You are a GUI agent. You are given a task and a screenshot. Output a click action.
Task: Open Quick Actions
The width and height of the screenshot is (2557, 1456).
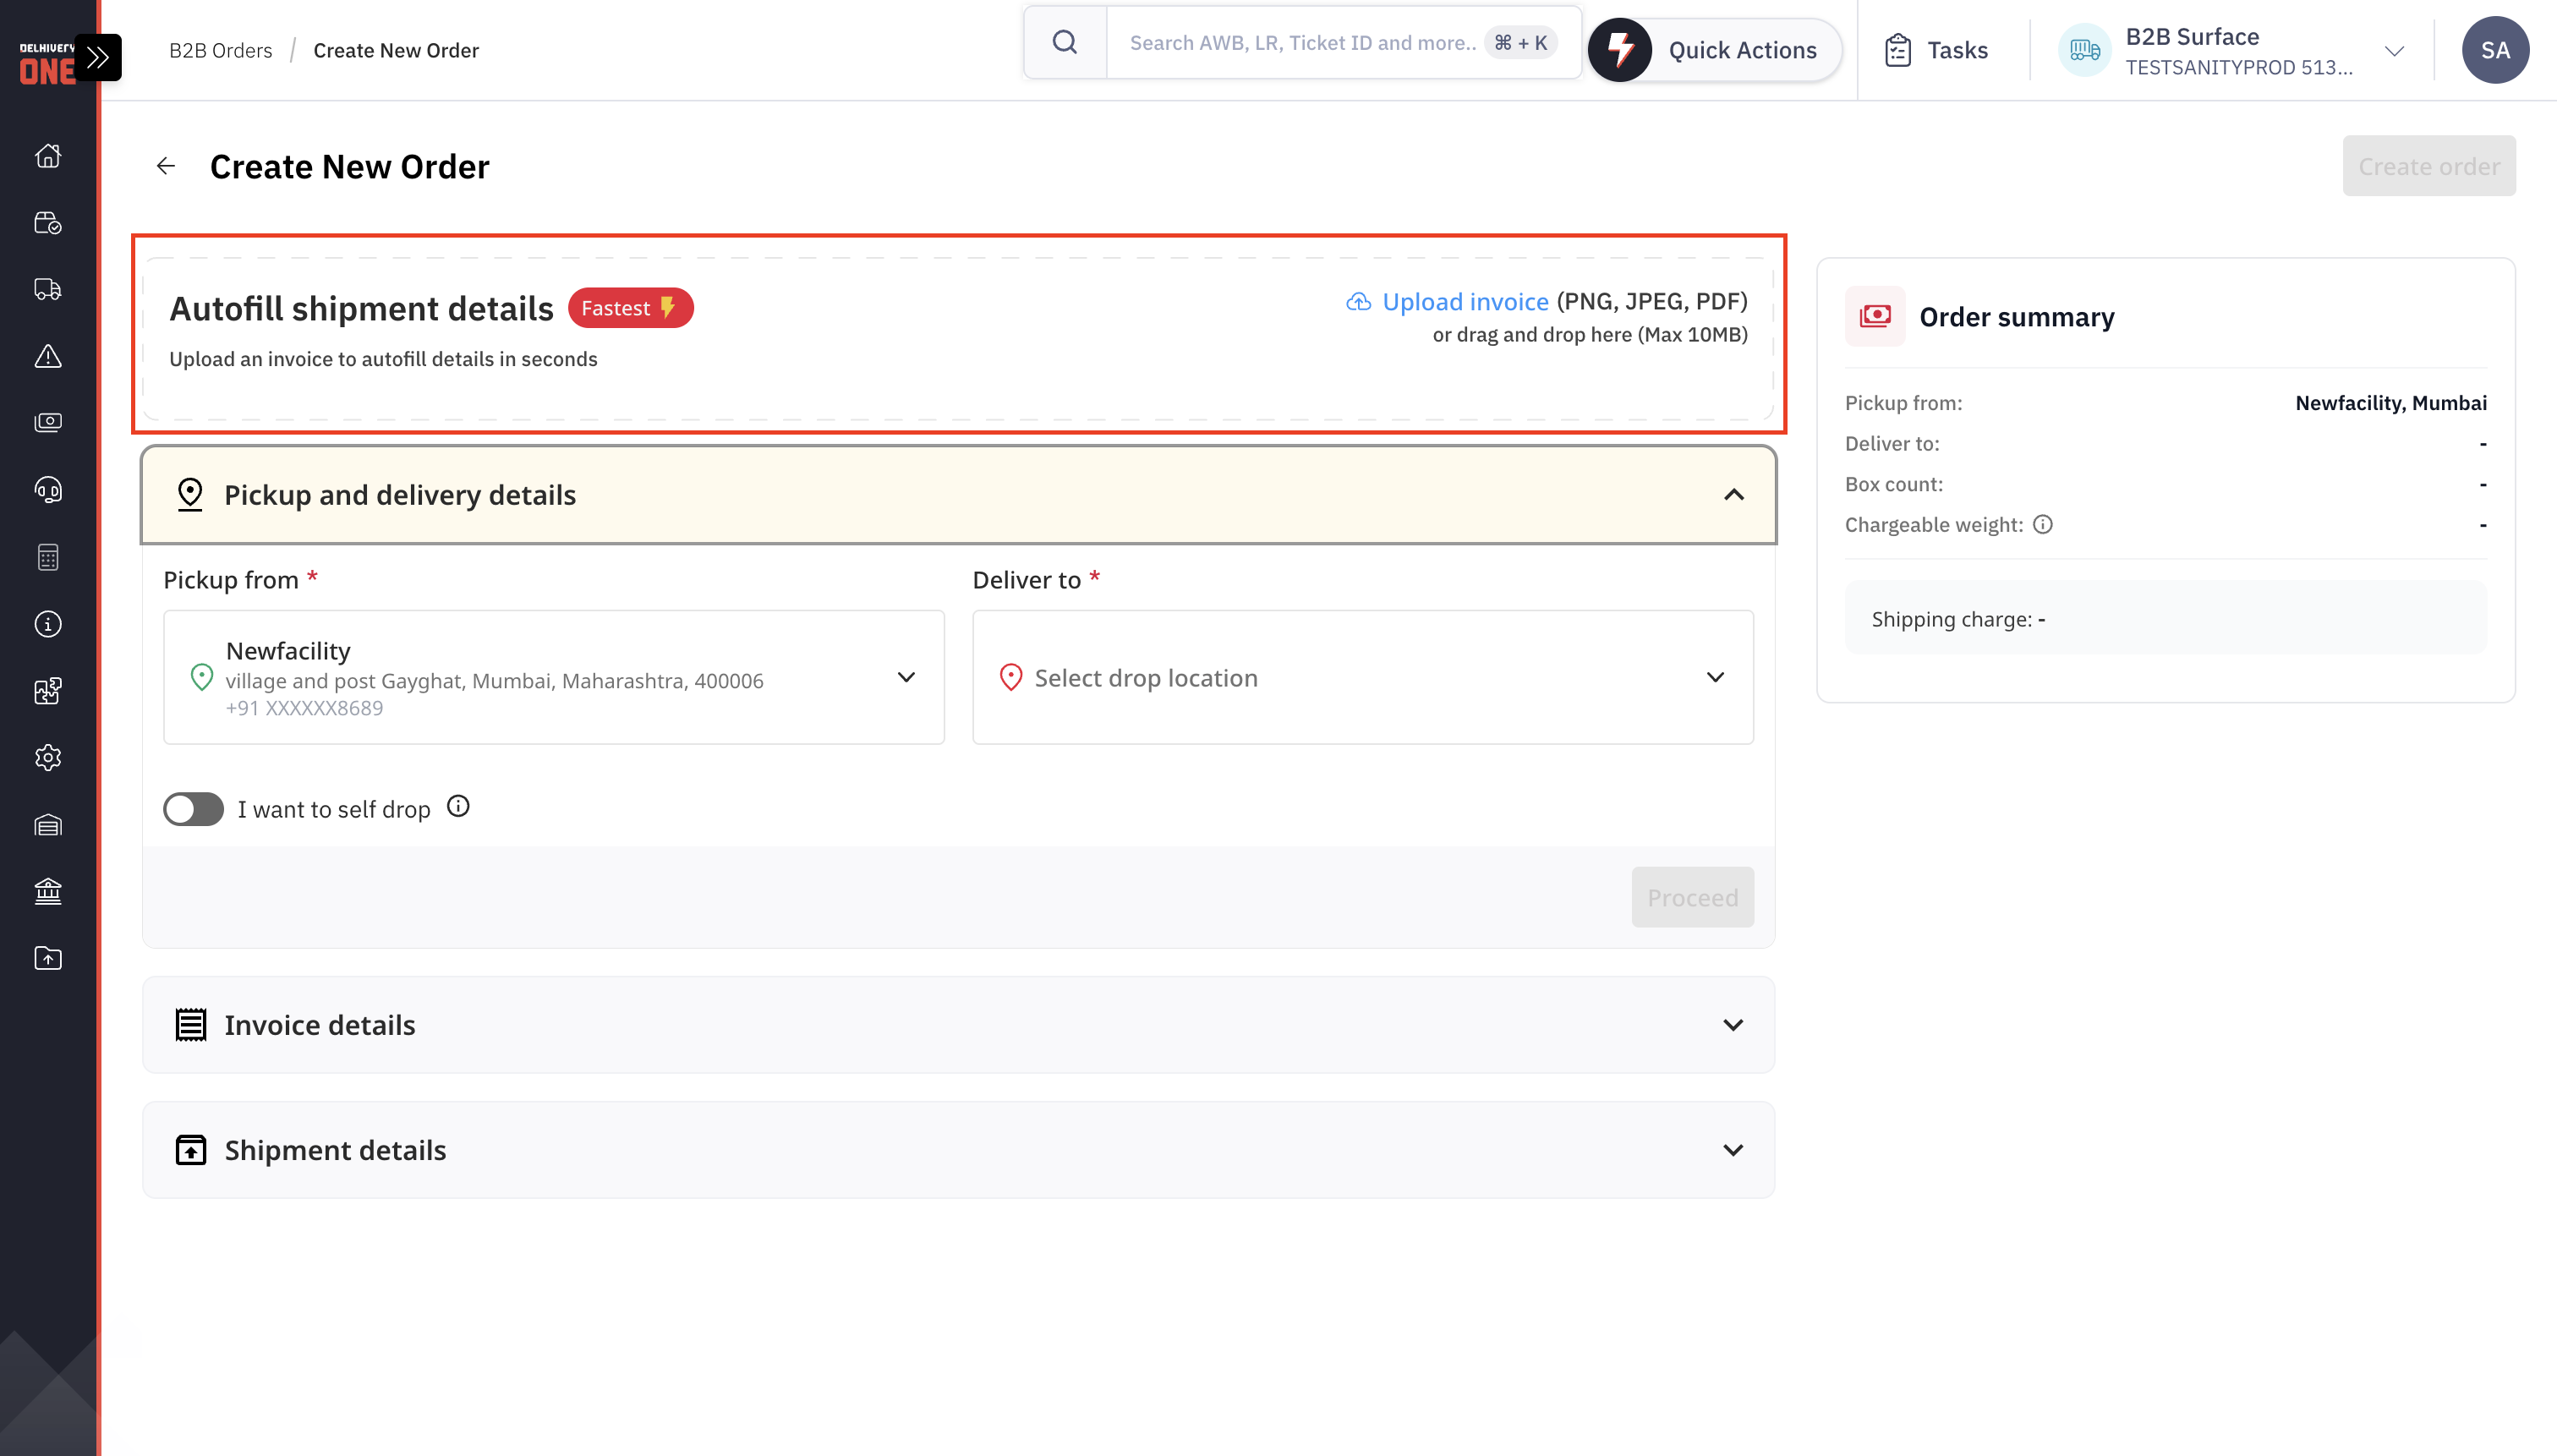1716,50
